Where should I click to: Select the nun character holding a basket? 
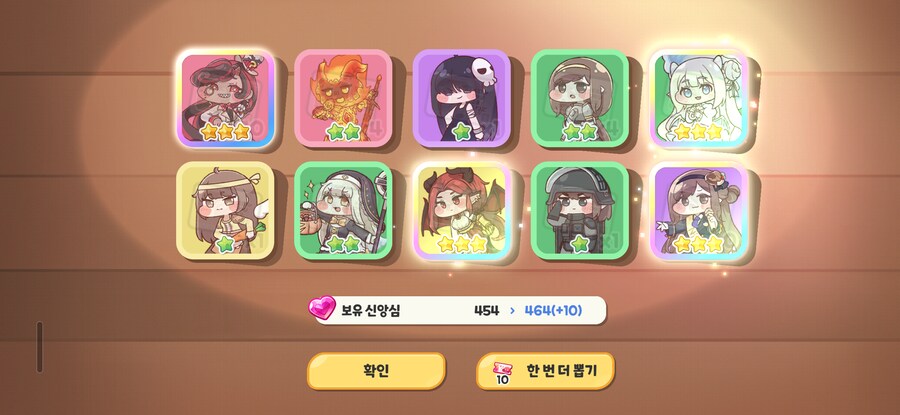tap(343, 211)
